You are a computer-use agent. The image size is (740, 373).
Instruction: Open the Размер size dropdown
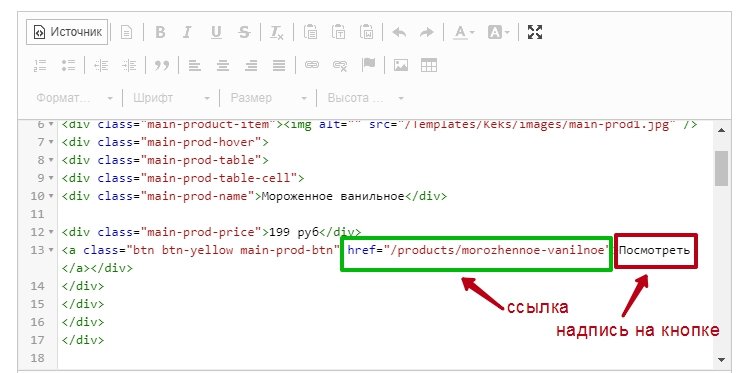[x=268, y=98]
